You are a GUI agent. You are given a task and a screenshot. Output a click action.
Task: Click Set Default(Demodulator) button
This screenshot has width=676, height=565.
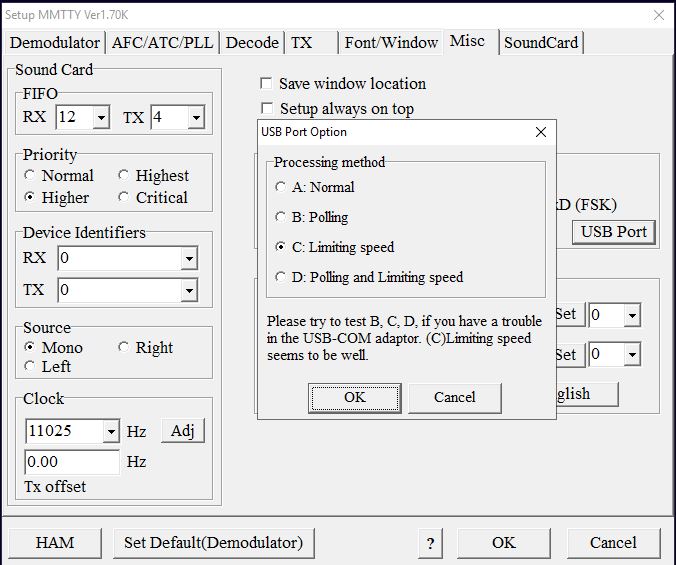point(213,543)
